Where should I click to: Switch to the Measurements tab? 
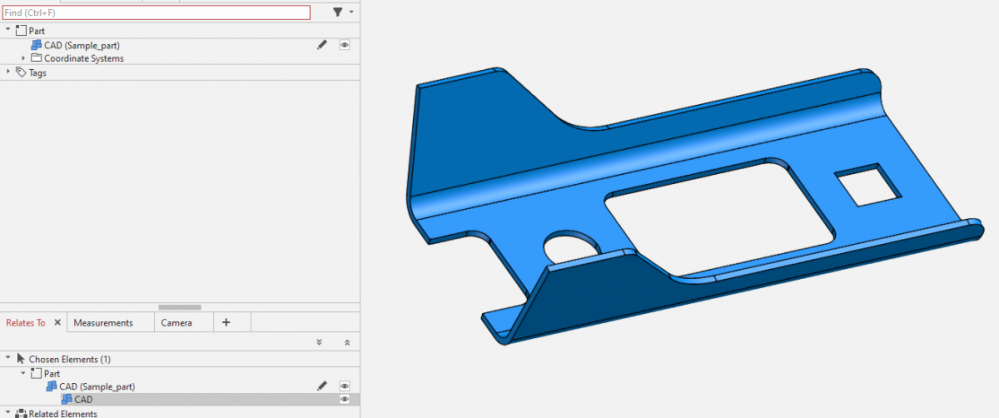pyautogui.click(x=103, y=323)
